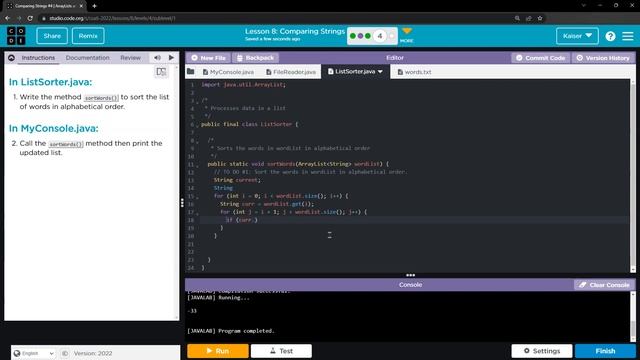The height and width of the screenshot is (360, 640).
Task: Click the browser zoom magnifier icon
Action: [517, 18]
